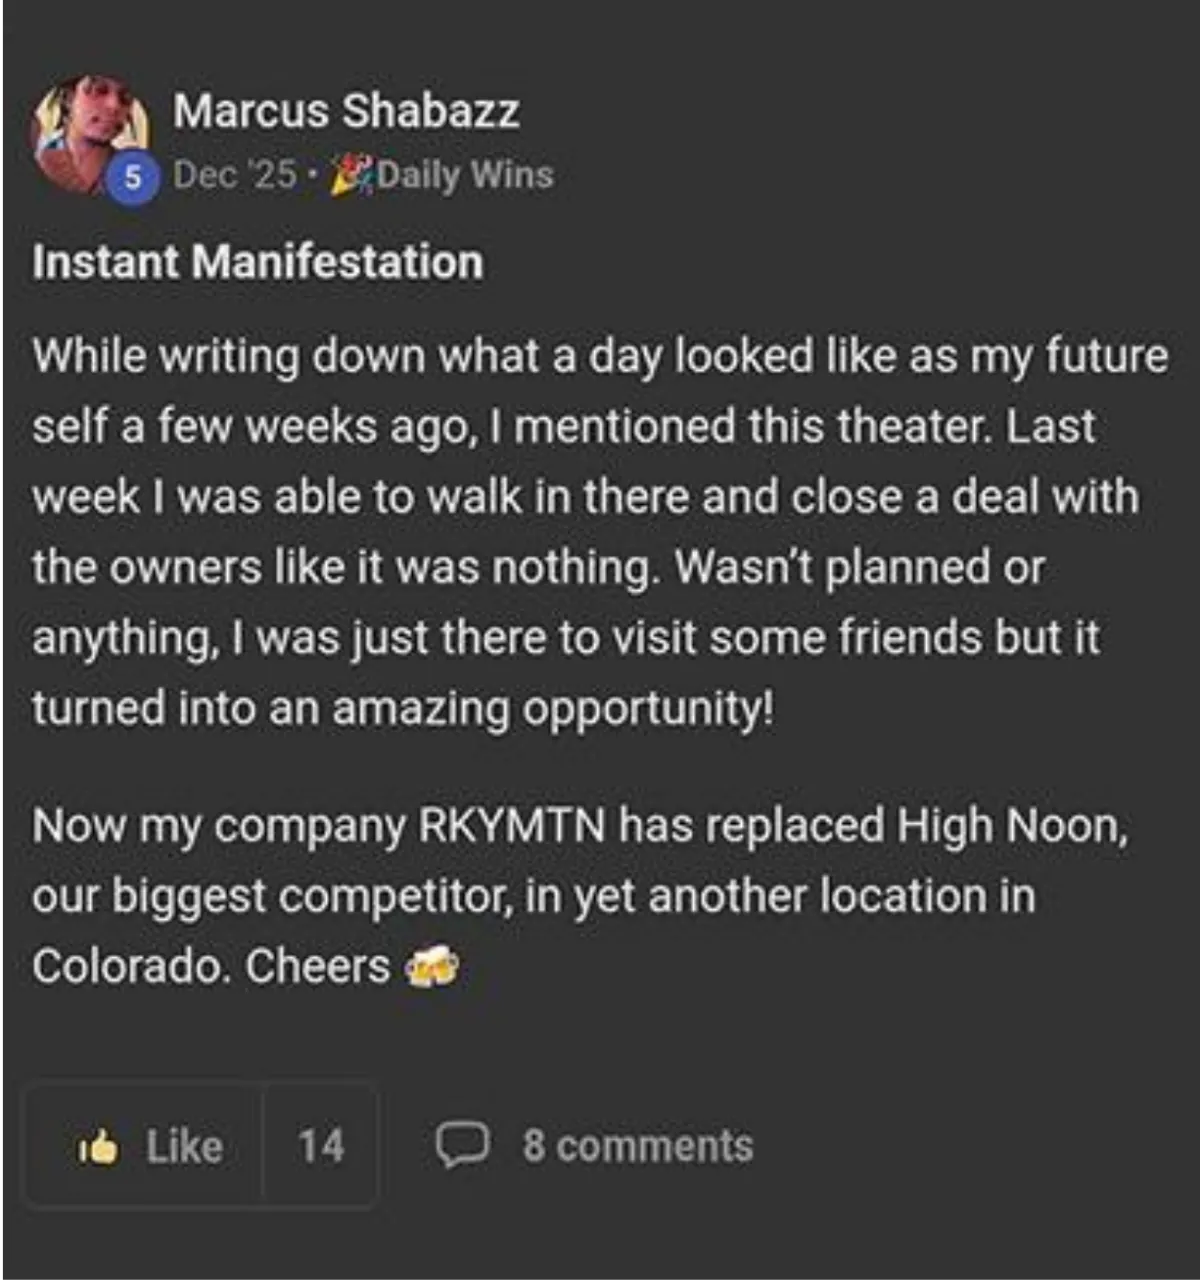Click the party popper icon
1200x1280 pixels.
(x=348, y=174)
